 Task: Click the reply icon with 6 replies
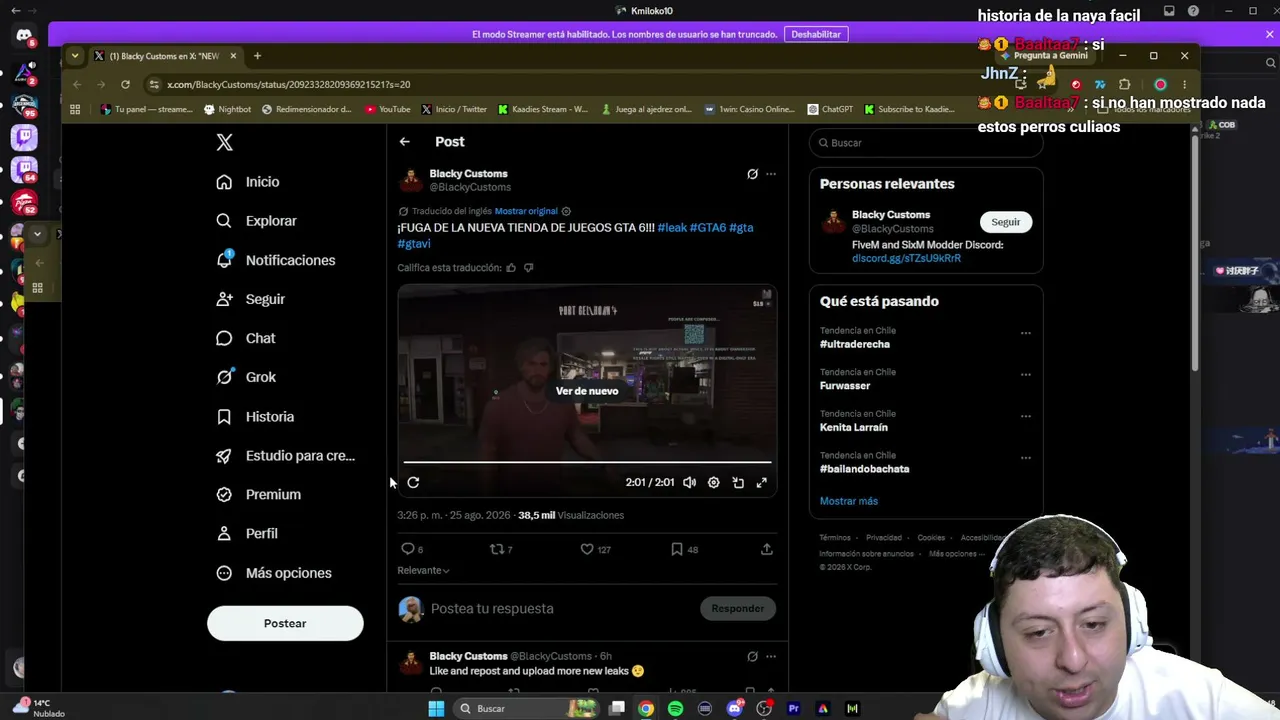click(407, 549)
